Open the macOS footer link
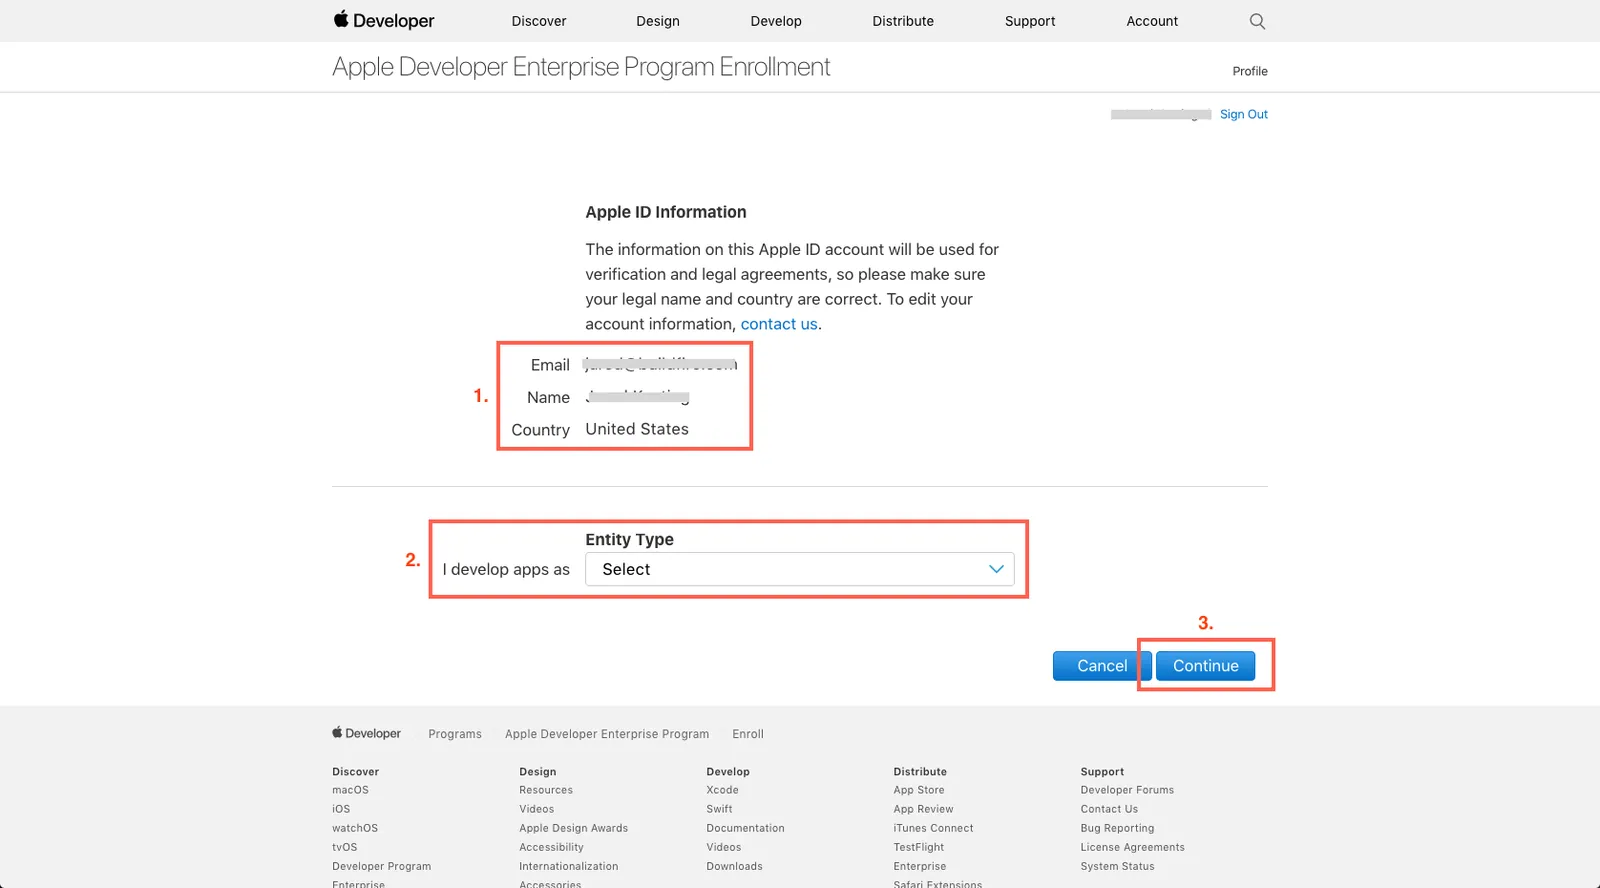This screenshot has width=1600, height=888. click(x=350, y=790)
